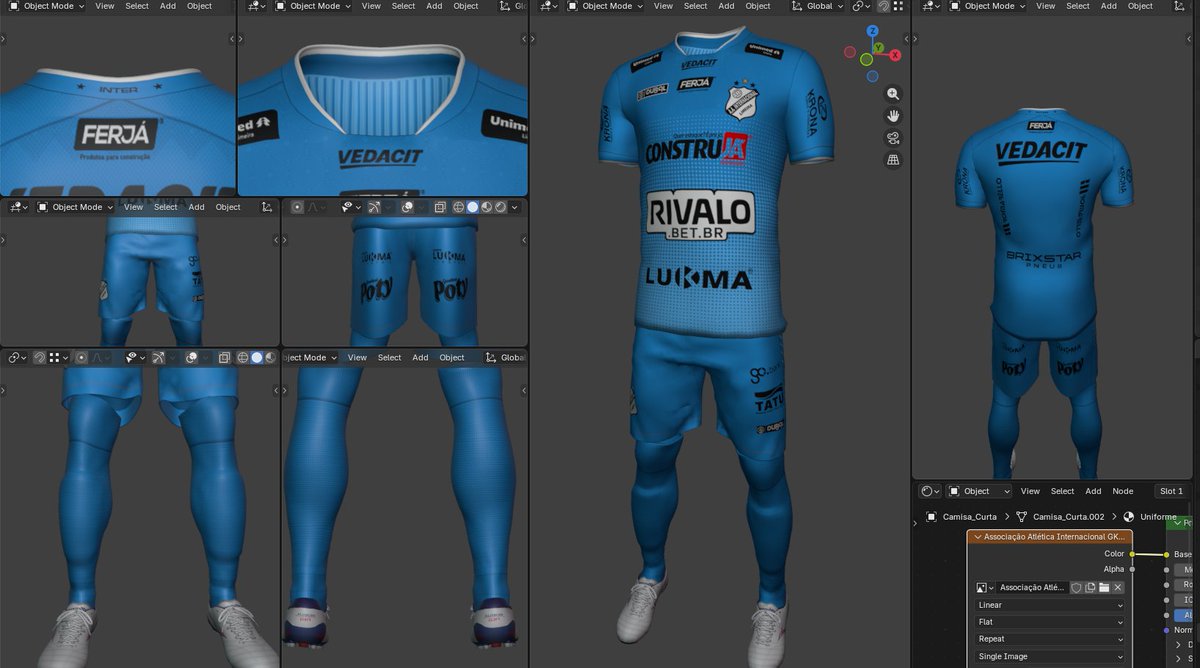This screenshot has width=1200, height=668.
Task: Open pivot link icon in the legs-front viewport header
Action: point(16,357)
